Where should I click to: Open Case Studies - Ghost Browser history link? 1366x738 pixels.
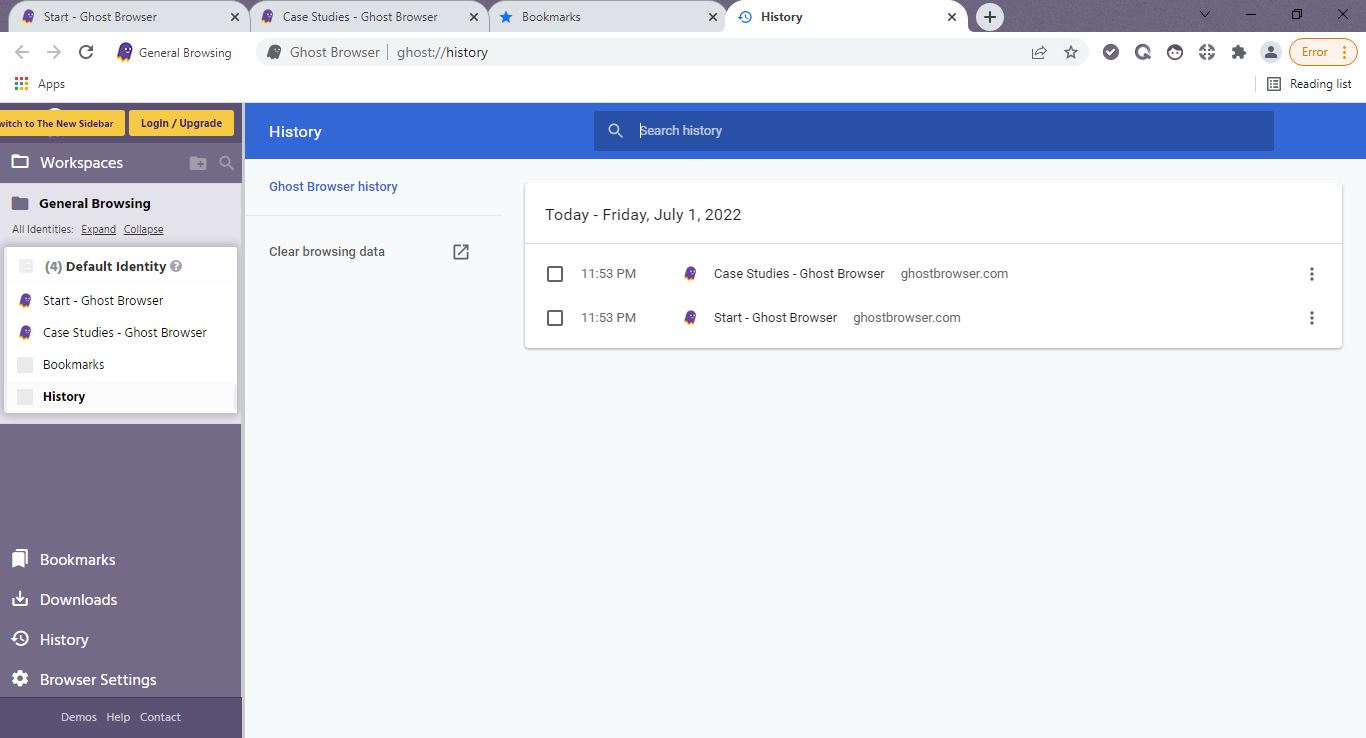[799, 274]
